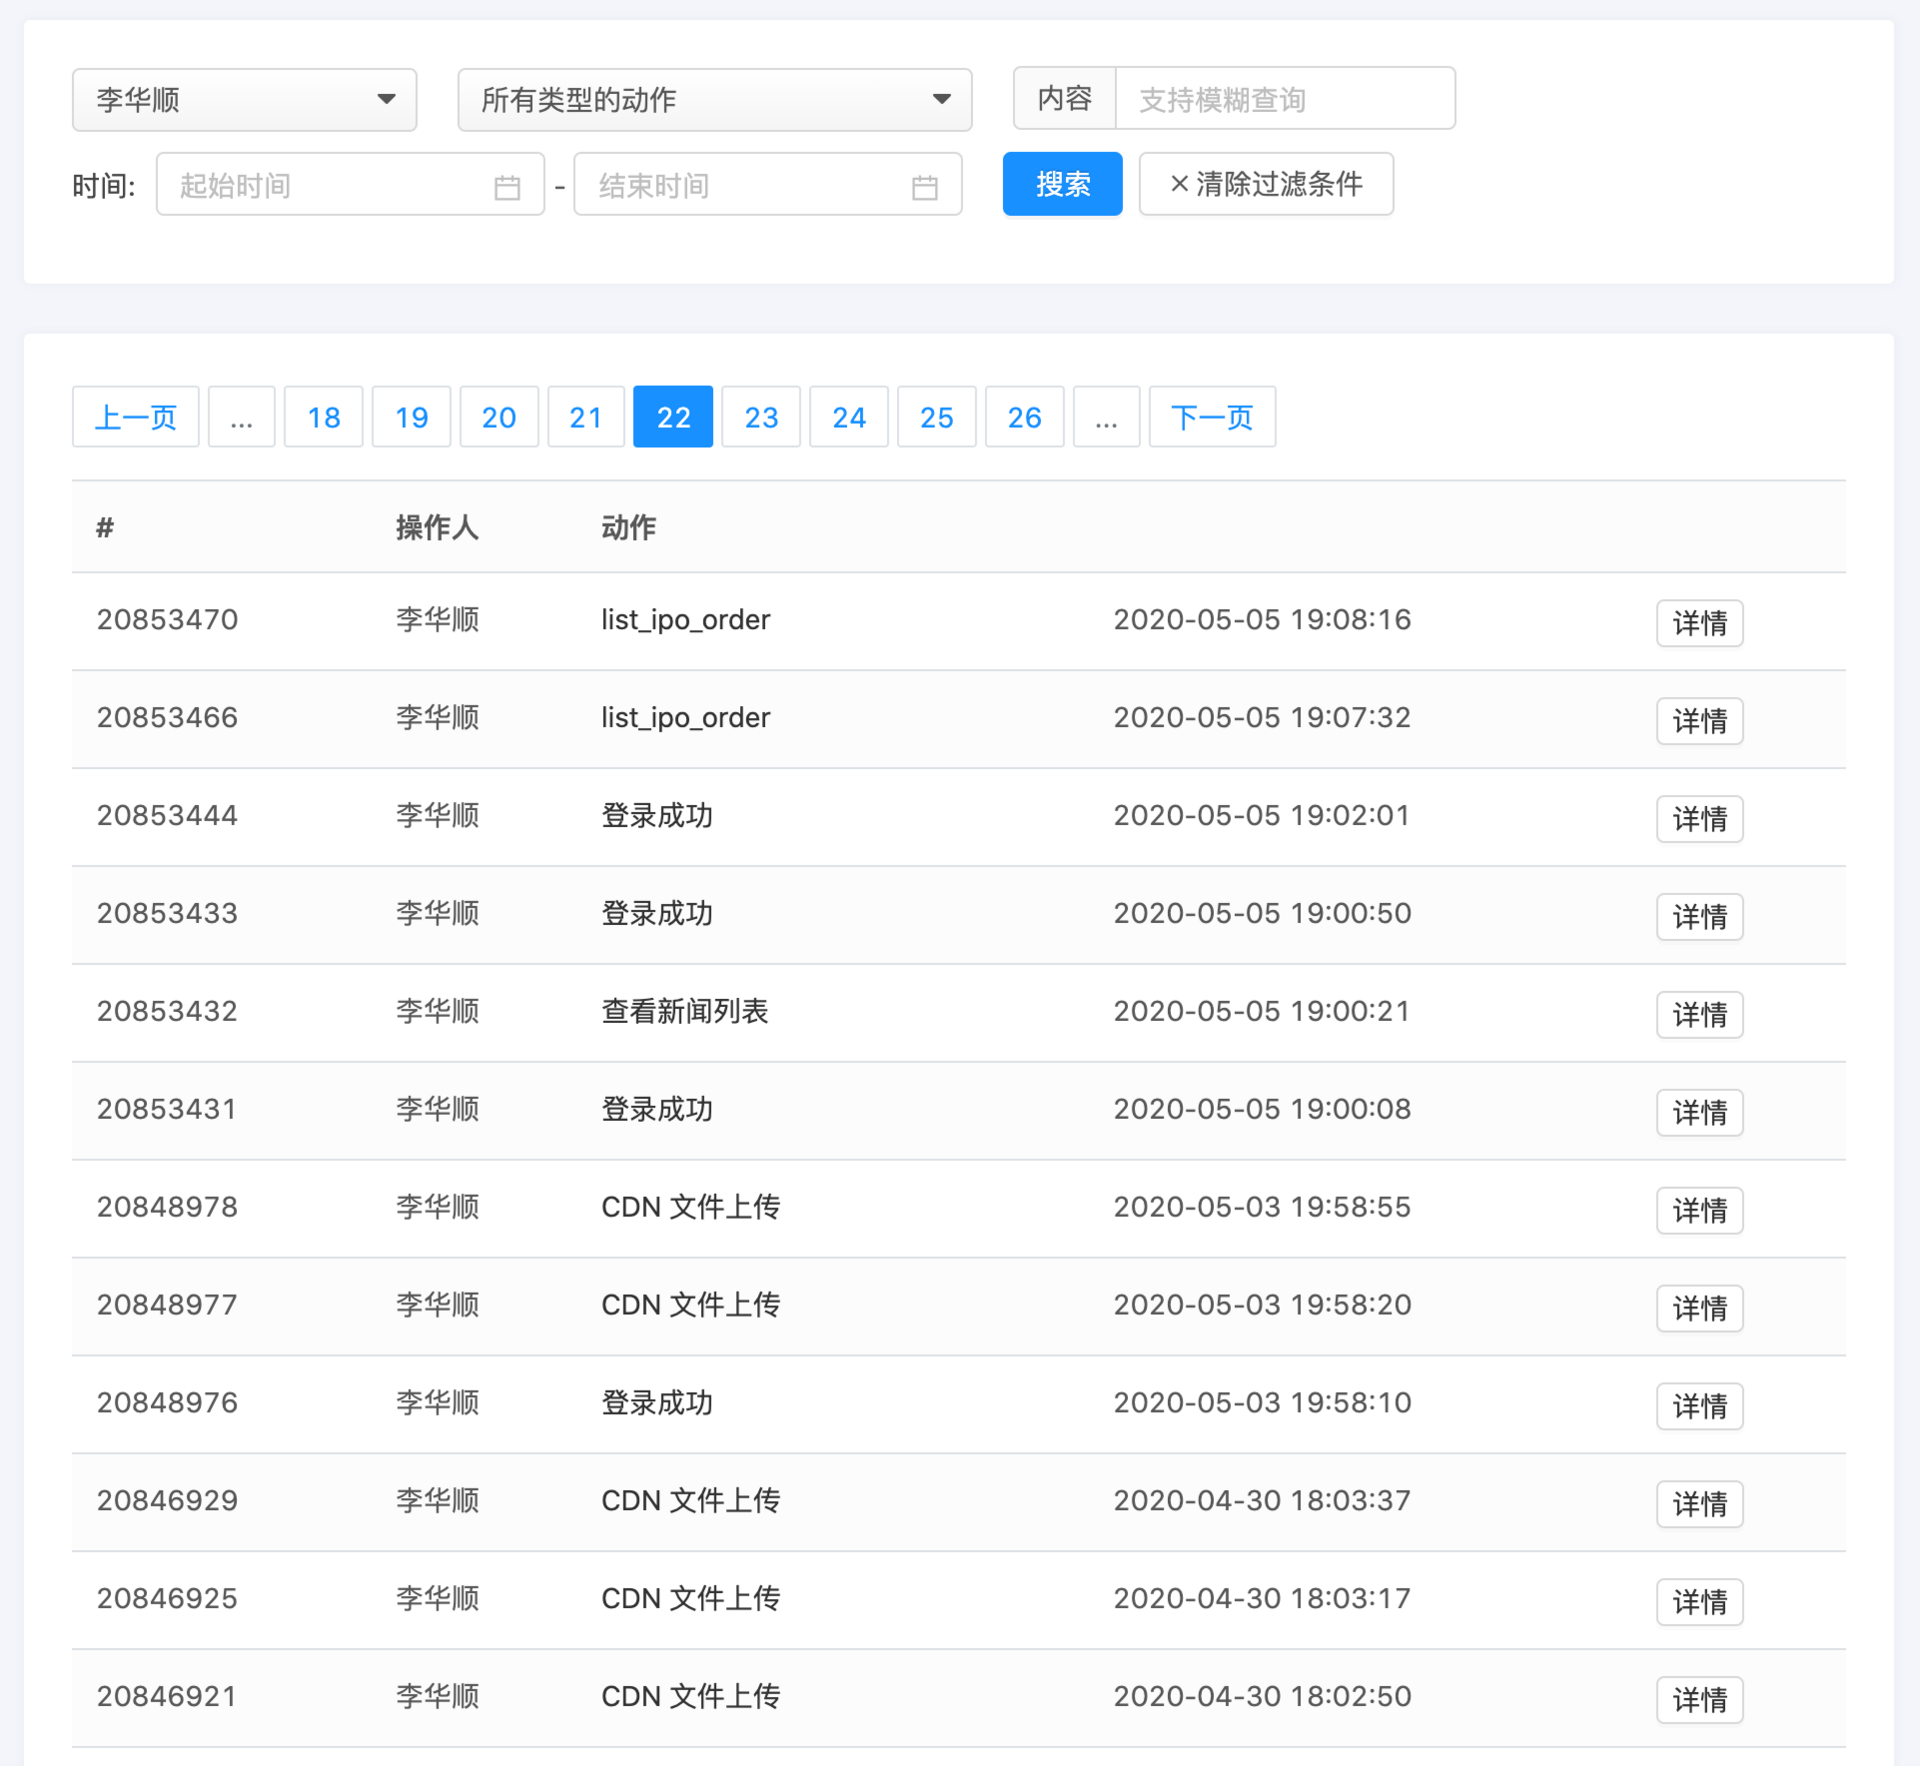This screenshot has height=1766, width=1920.
Task: Click timestamp 2020-05-05 19:00:50
Action: coord(1262,913)
